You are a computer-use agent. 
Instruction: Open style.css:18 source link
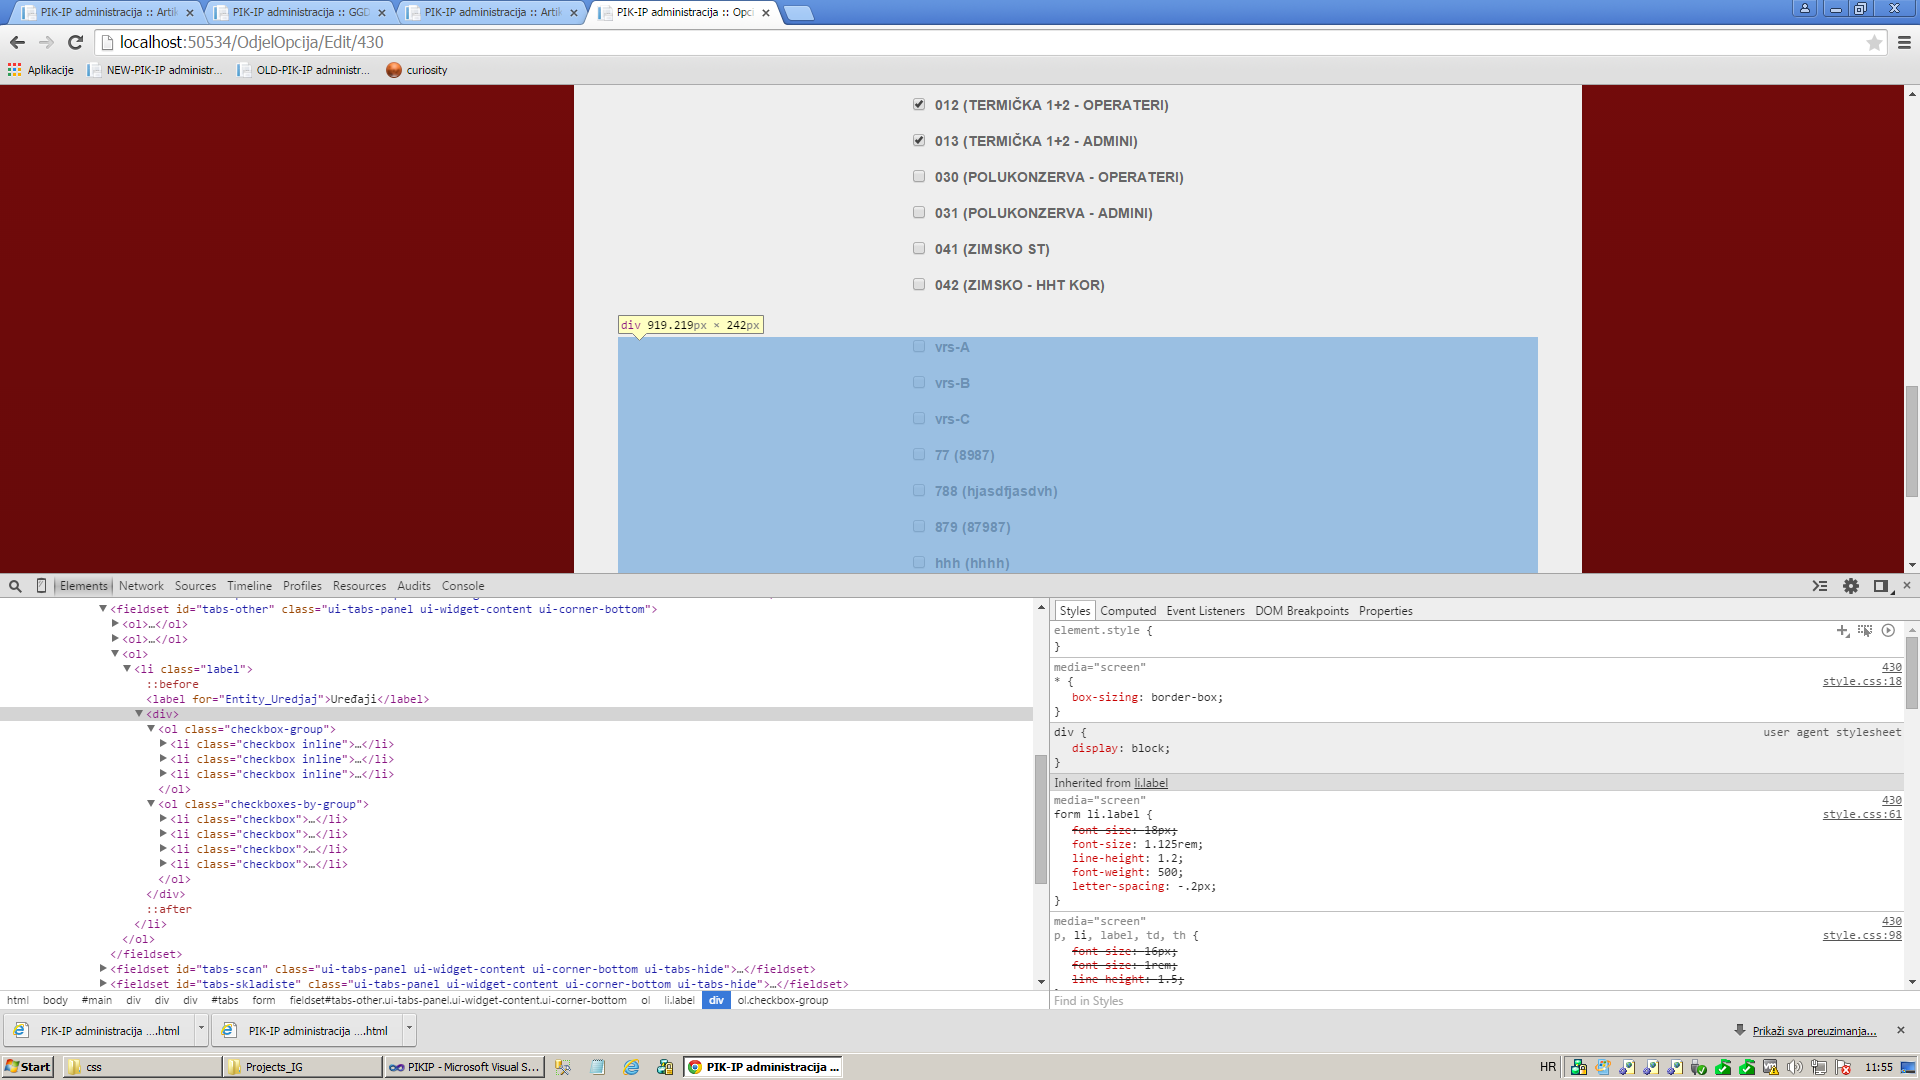(1862, 681)
